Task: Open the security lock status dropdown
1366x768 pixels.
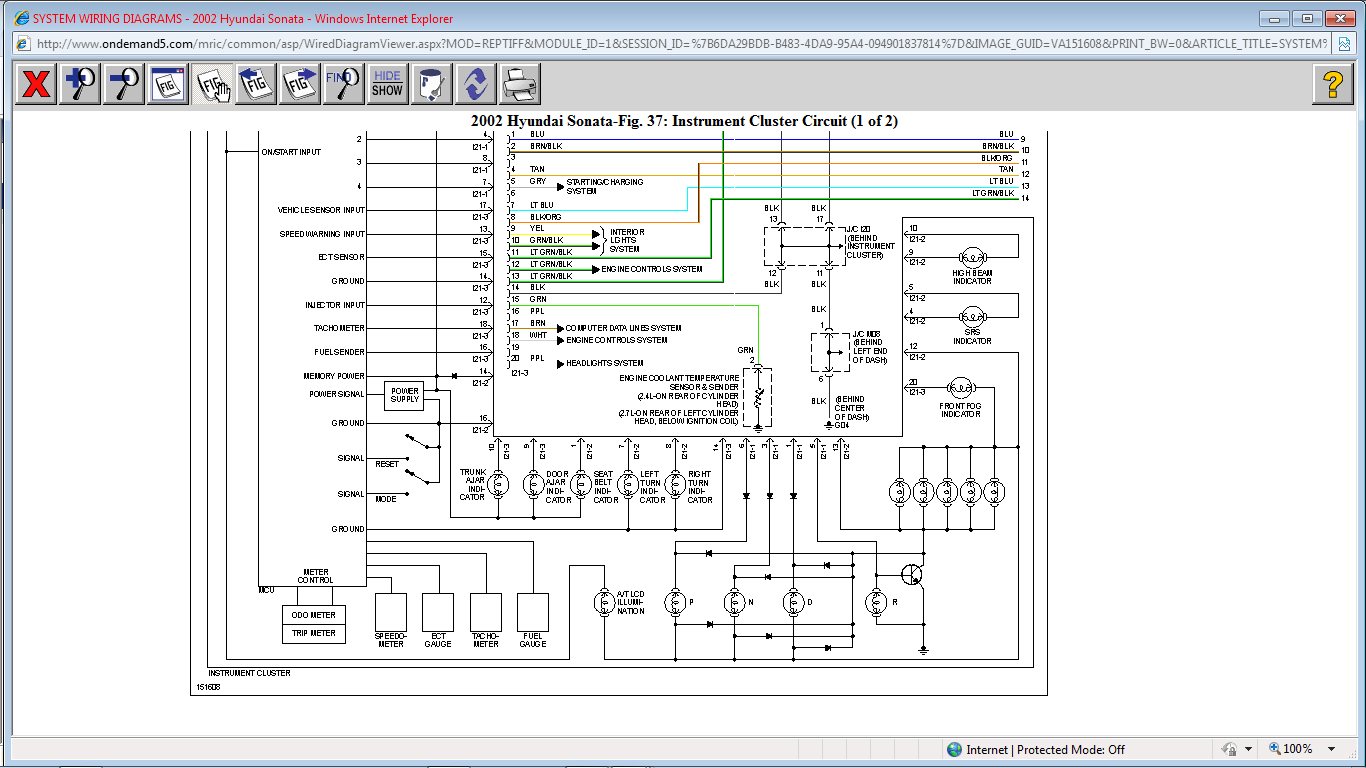Action: [x=1248, y=749]
